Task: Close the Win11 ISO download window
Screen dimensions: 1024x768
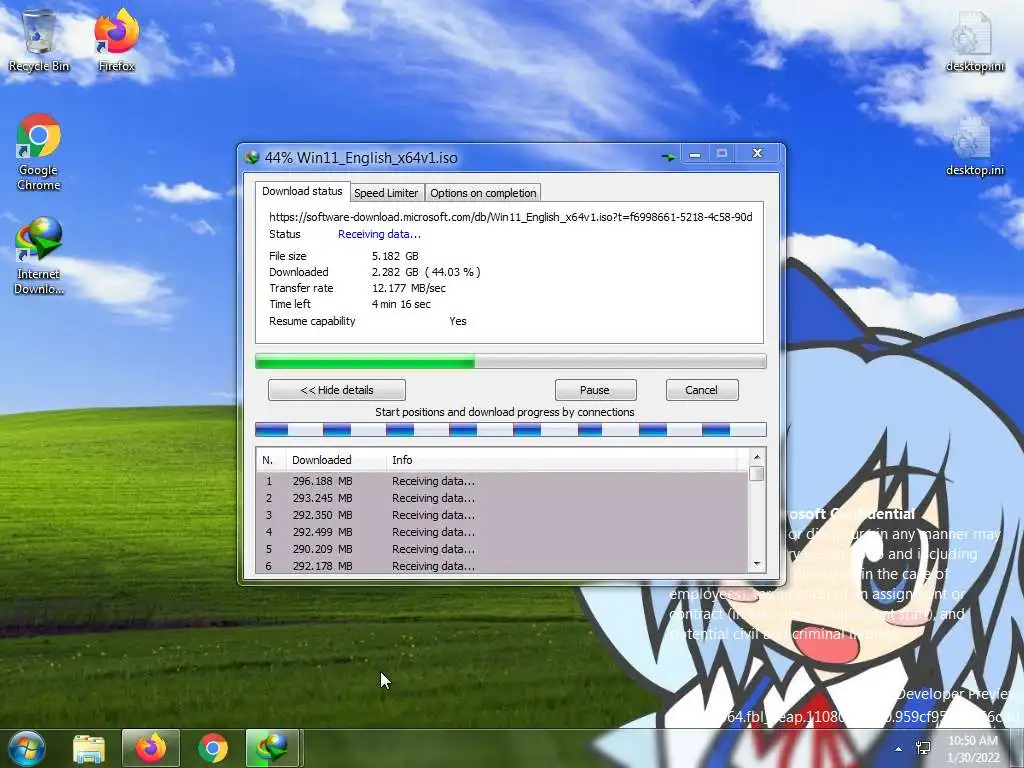Action: [x=758, y=153]
